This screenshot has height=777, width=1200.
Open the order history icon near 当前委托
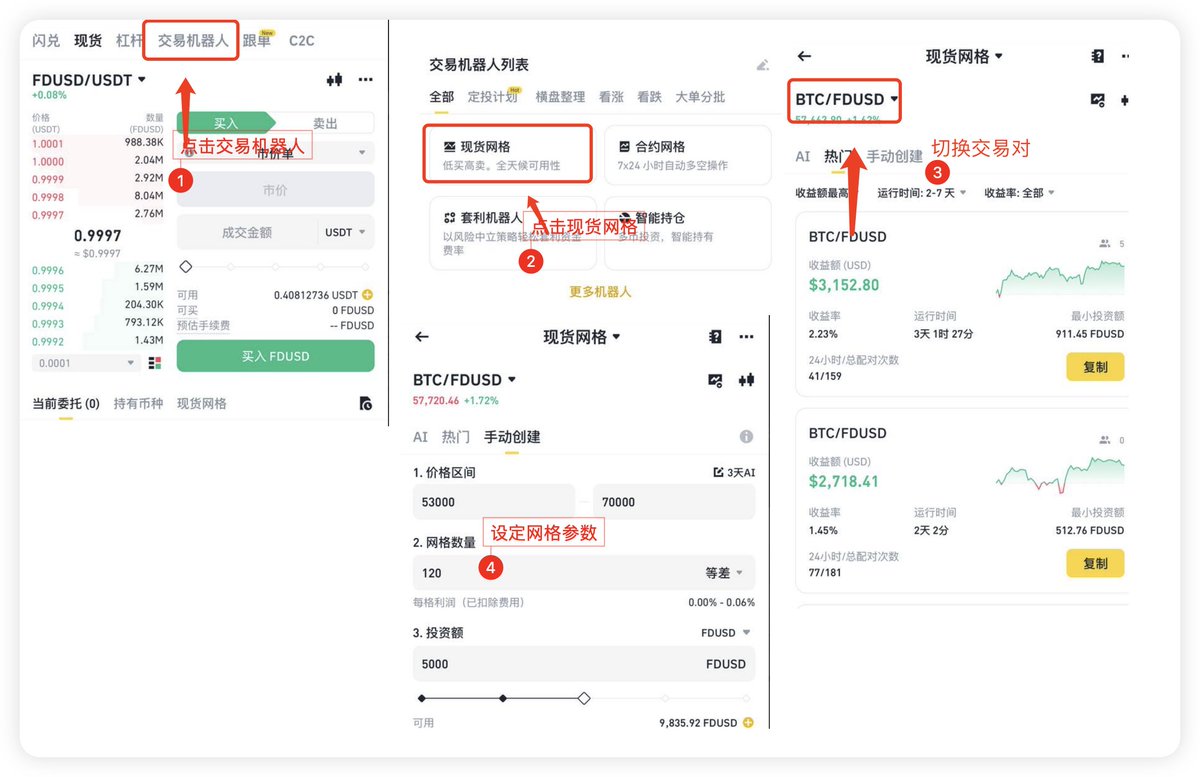365,403
